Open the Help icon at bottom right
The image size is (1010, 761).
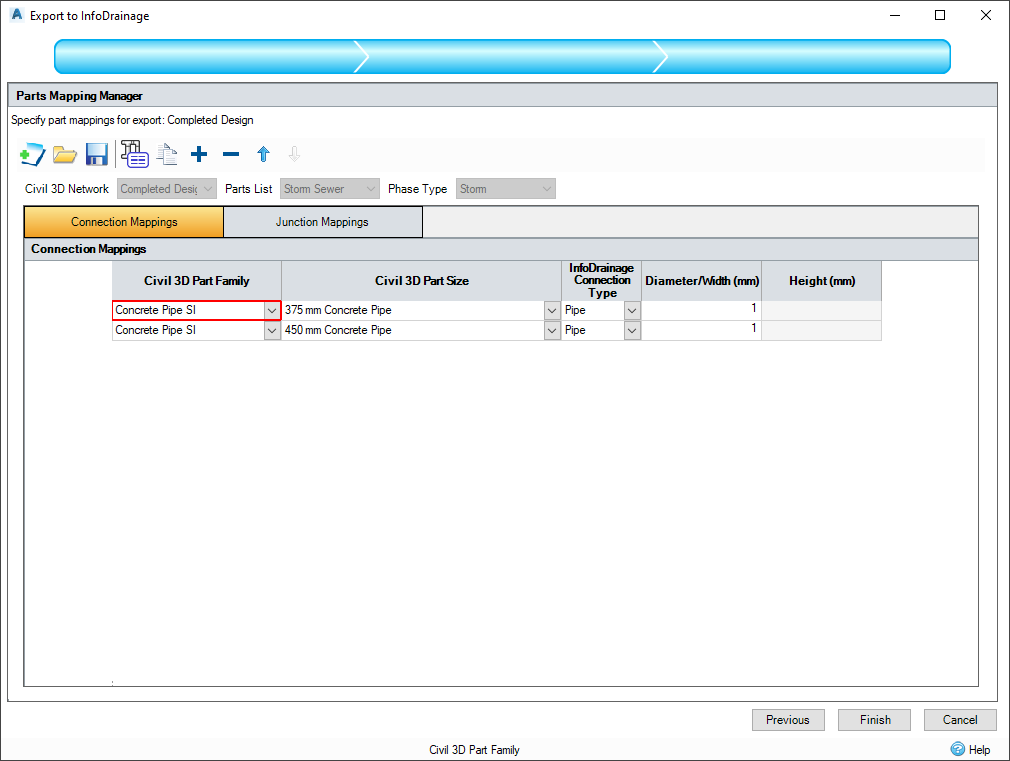[958, 749]
